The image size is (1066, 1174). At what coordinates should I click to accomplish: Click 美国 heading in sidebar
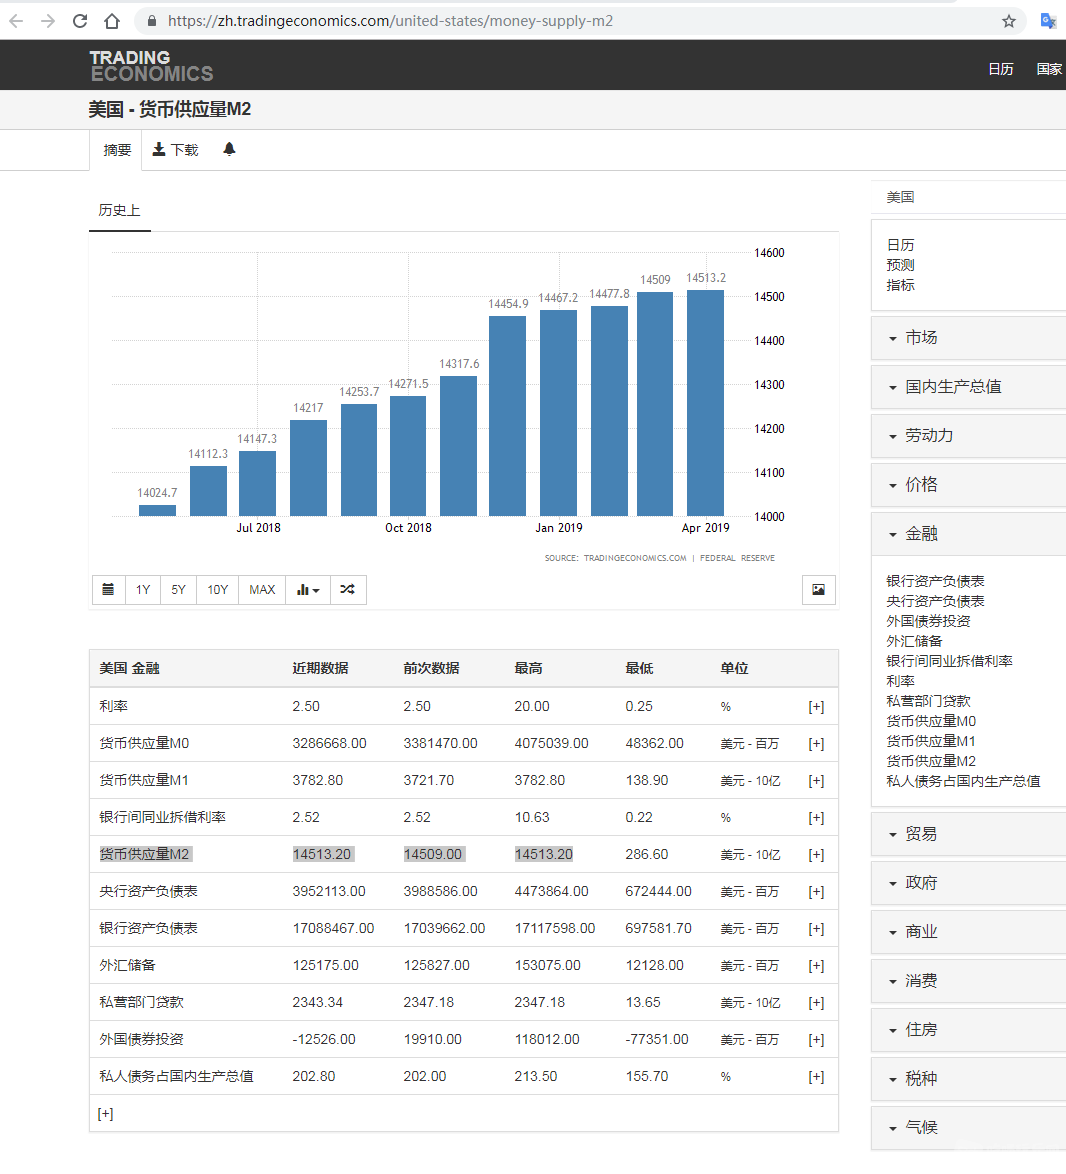(900, 197)
